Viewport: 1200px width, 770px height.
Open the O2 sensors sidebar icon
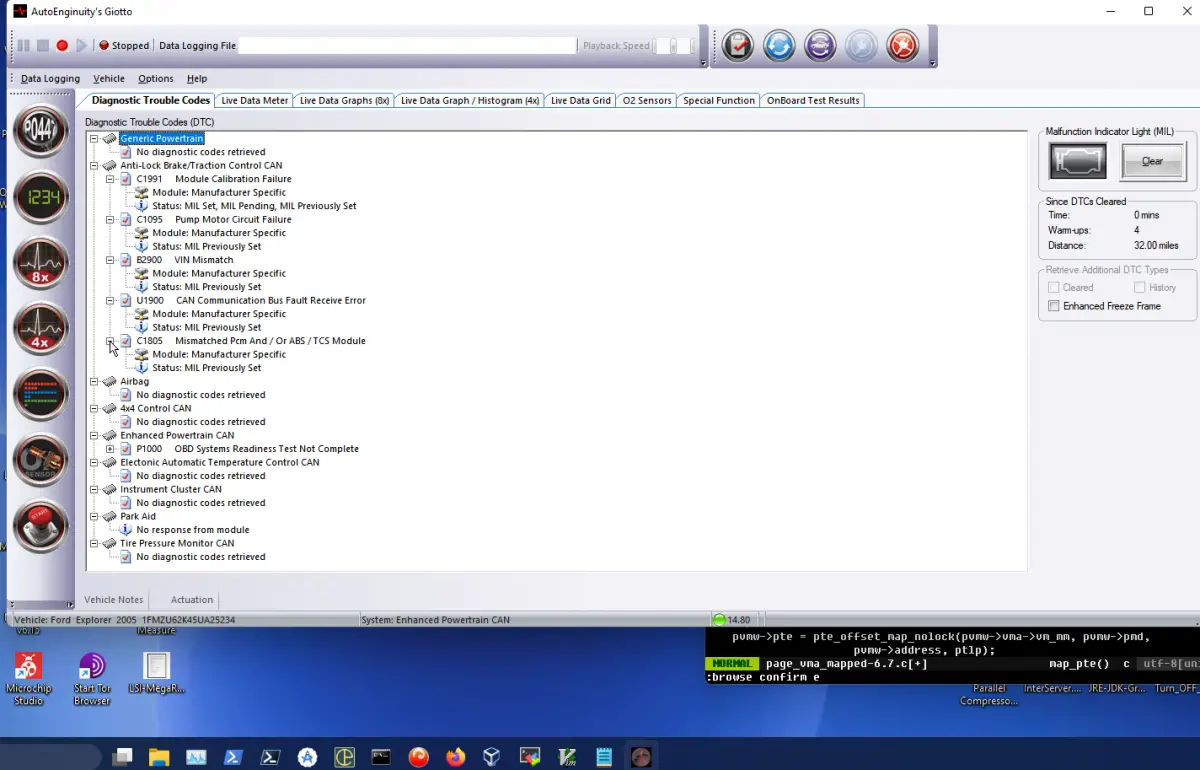(x=41, y=460)
